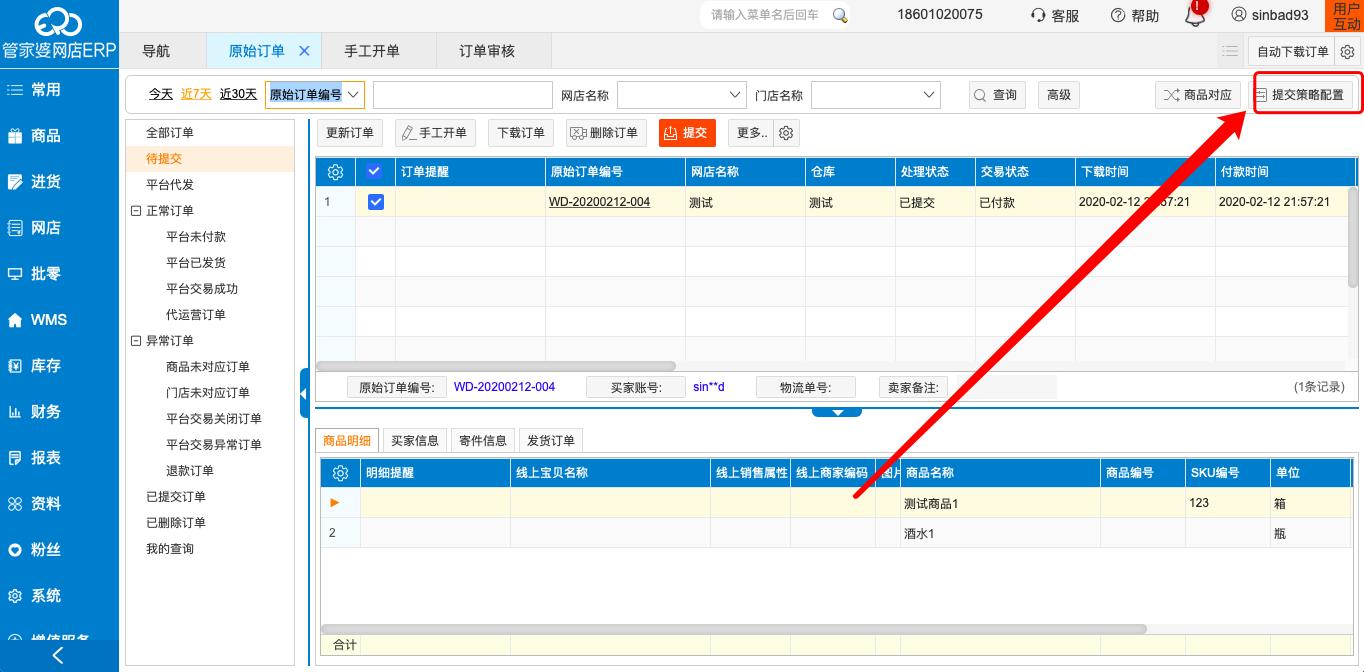Screen dimensions: 1364x672
Task: Open the tab list icon beside 自动下载订单
Action: coord(1230,52)
